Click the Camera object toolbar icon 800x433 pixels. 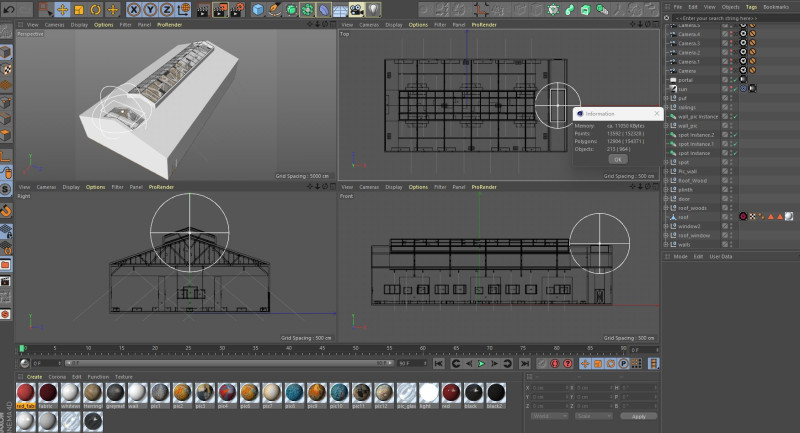coord(355,9)
